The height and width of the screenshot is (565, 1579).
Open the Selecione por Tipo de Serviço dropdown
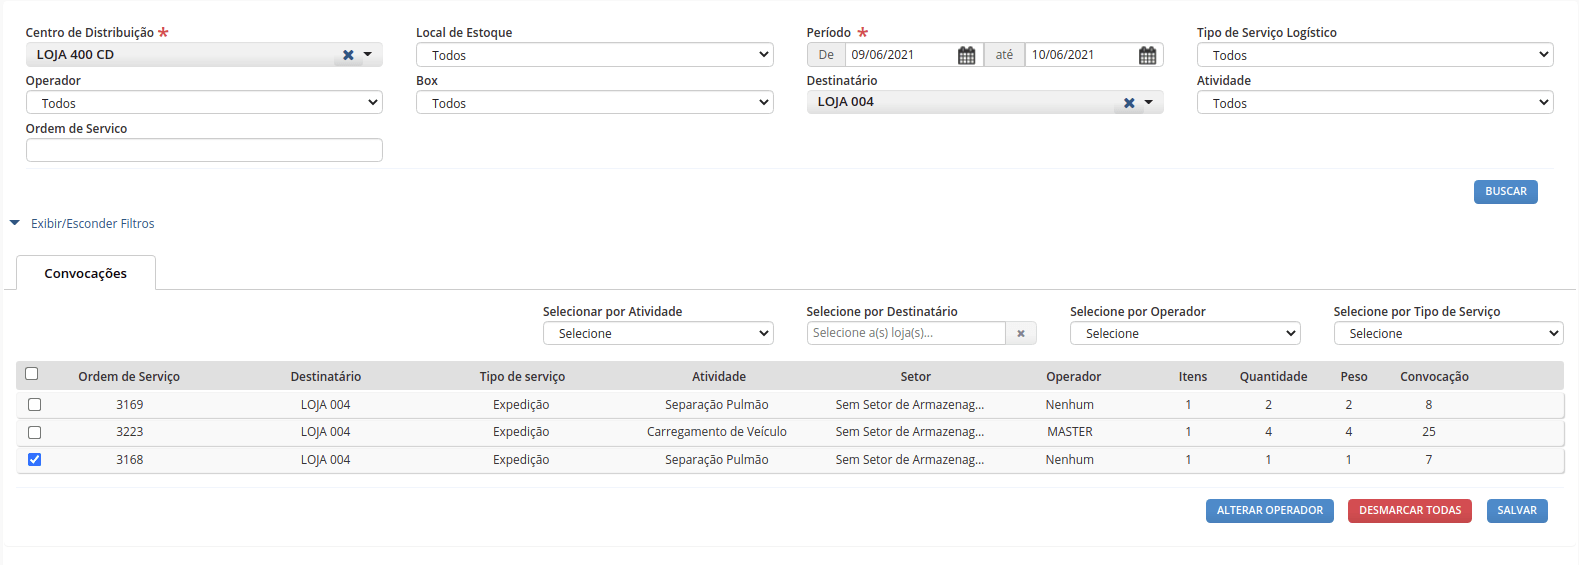click(1448, 334)
